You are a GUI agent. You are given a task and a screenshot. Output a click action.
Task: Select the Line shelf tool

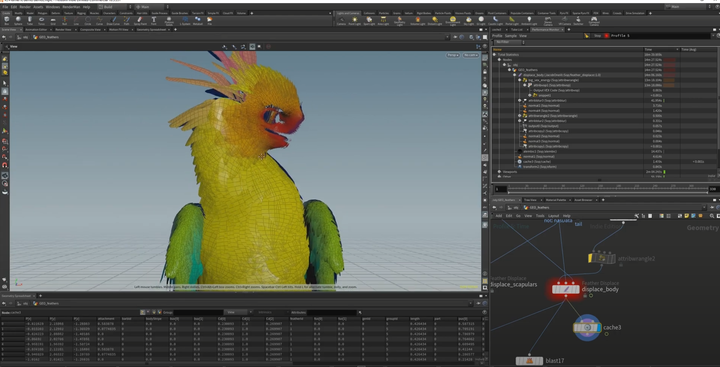coord(76,20)
